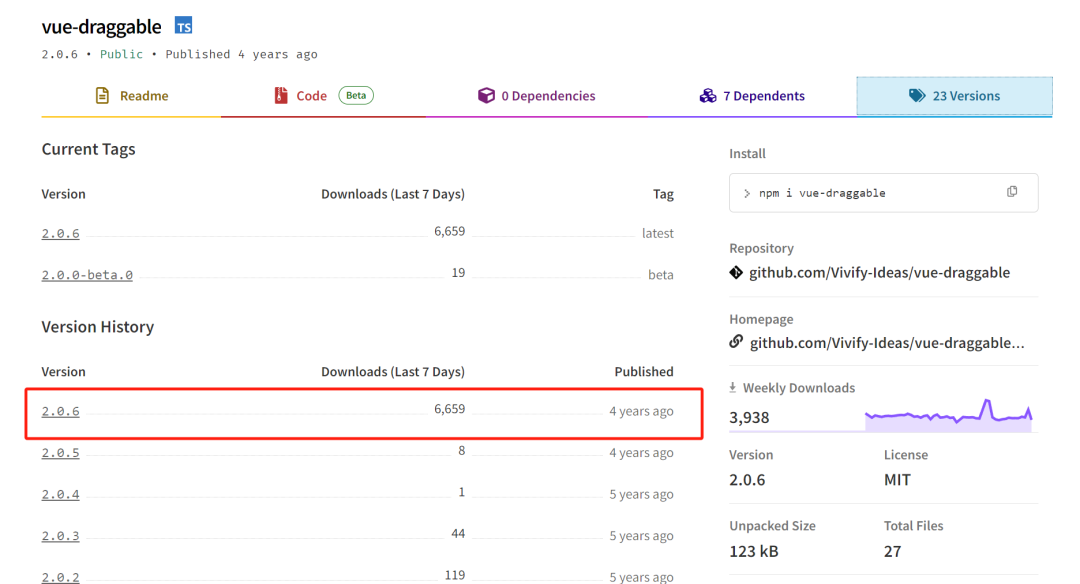Open version 2.0.3 link
The width and height of the screenshot is (1080, 584).
point(60,536)
